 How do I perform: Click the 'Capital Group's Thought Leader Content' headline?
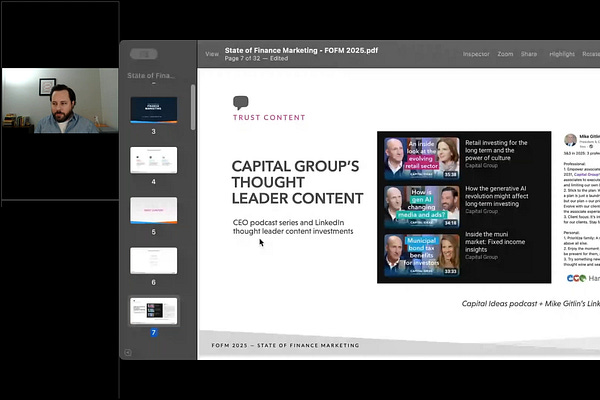(297, 182)
